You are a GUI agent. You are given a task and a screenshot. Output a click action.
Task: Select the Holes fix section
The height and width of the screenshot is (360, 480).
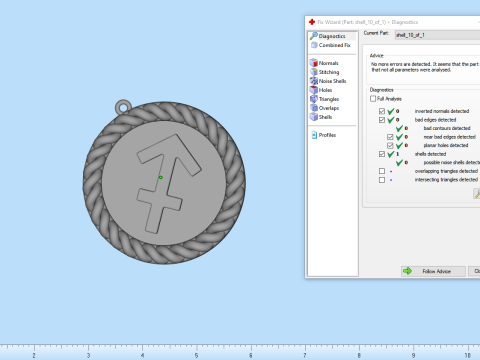coord(321,90)
